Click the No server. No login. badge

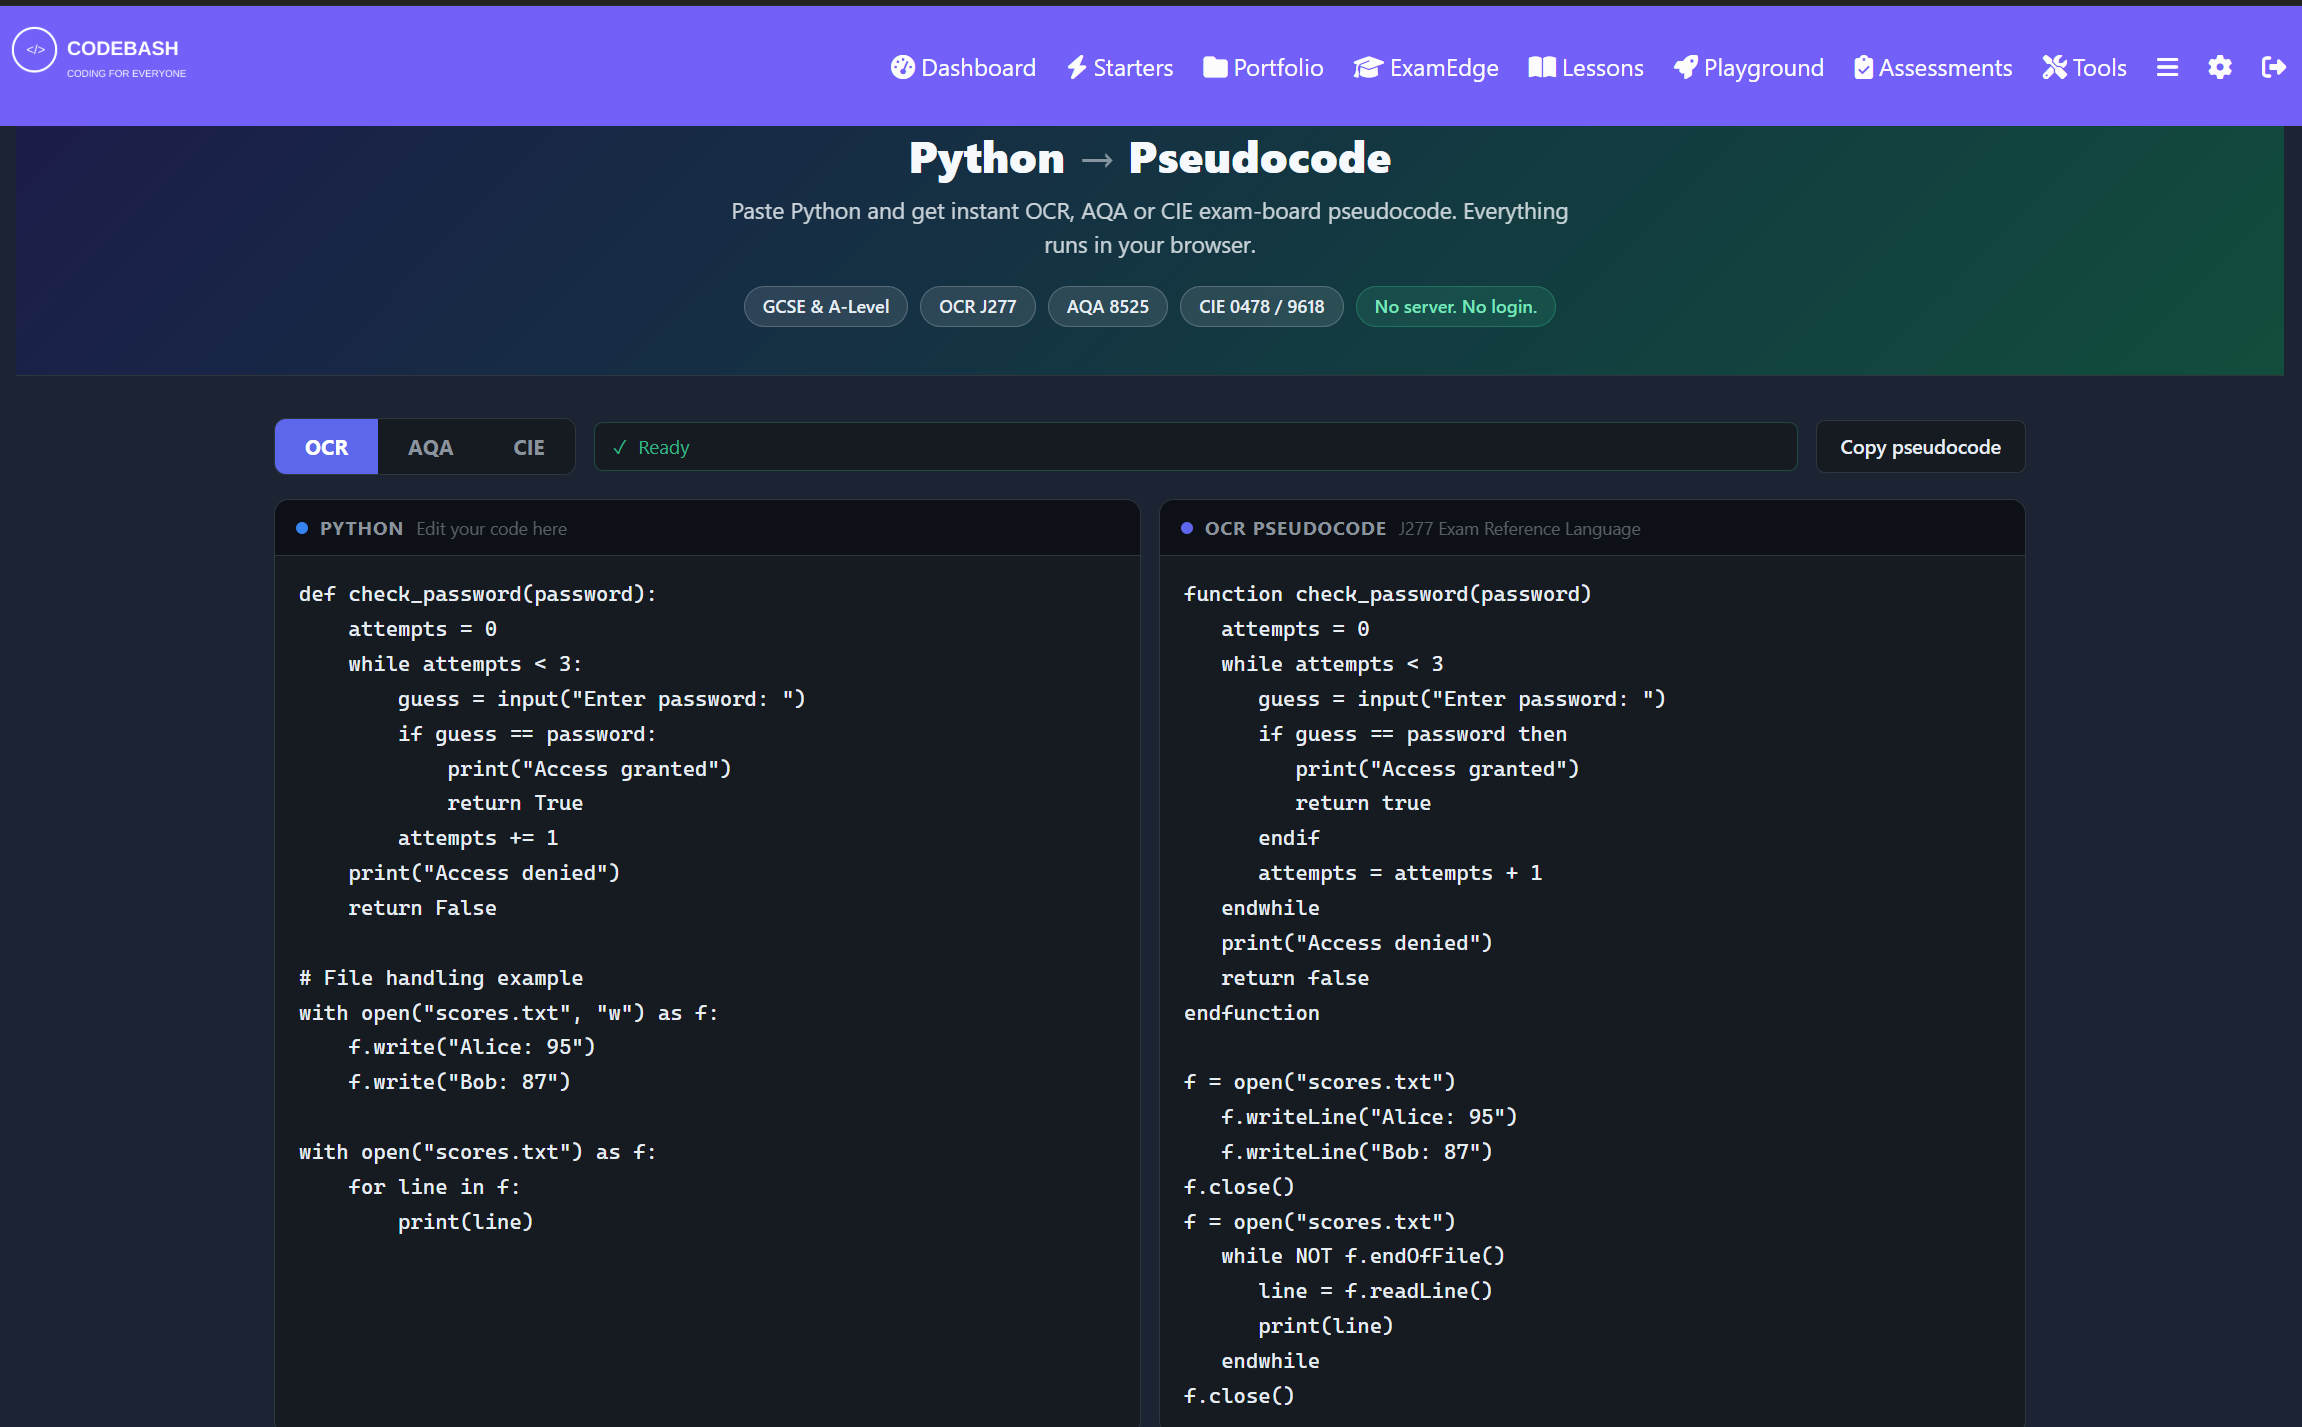point(1455,307)
